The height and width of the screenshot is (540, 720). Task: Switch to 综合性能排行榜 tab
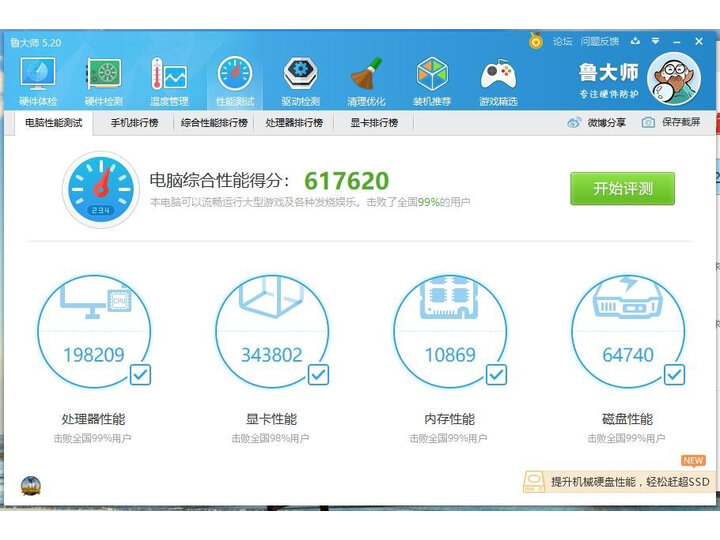[x=214, y=123]
